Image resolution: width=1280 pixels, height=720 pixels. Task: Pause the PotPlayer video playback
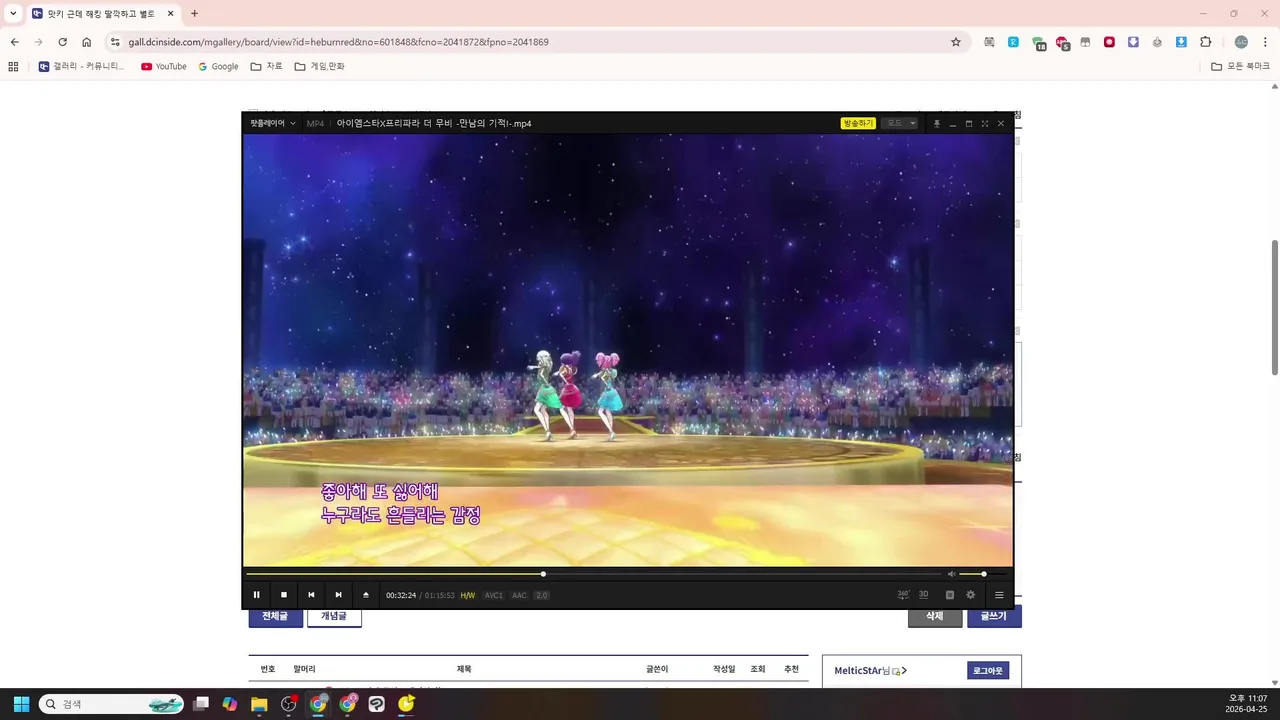[x=256, y=595]
